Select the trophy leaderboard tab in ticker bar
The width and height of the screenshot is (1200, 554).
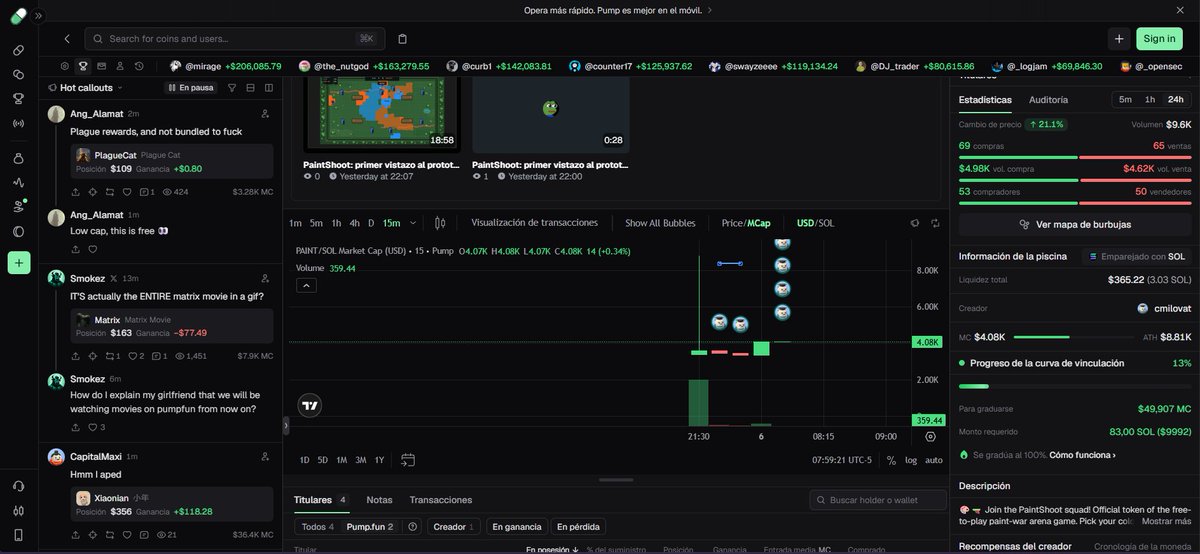pos(83,66)
